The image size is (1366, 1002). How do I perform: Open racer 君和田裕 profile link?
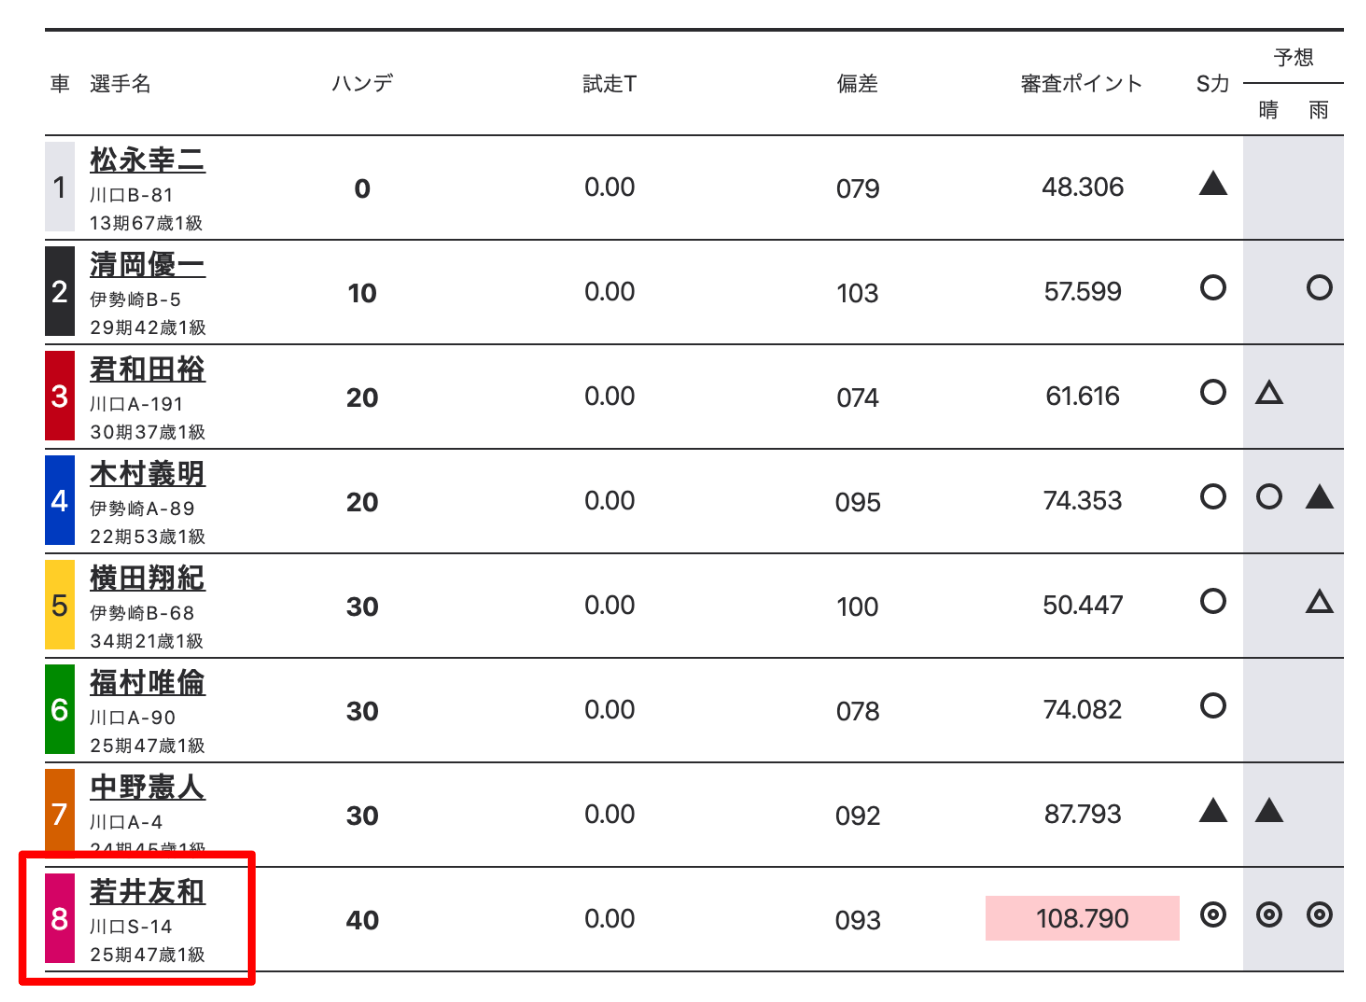pos(147,369)
